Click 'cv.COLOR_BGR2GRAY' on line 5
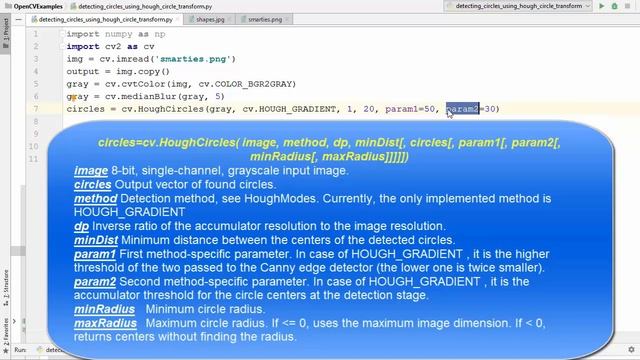This screenshot has height=360, width=640. [244, 84]
